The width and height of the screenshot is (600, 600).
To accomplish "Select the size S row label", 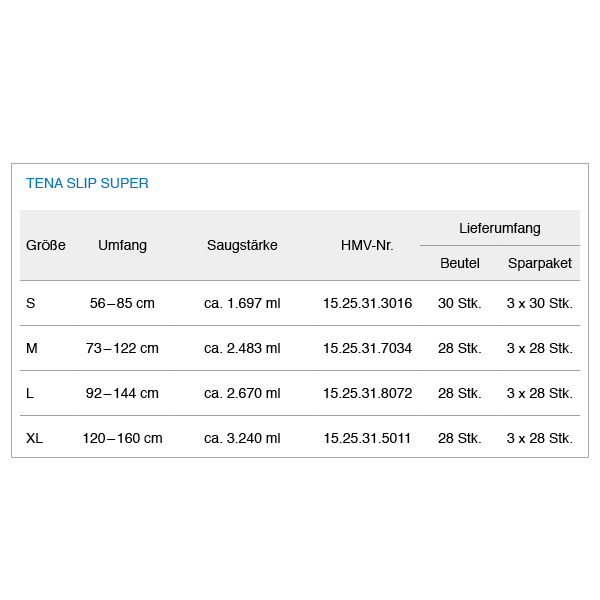I will (31, 303).
